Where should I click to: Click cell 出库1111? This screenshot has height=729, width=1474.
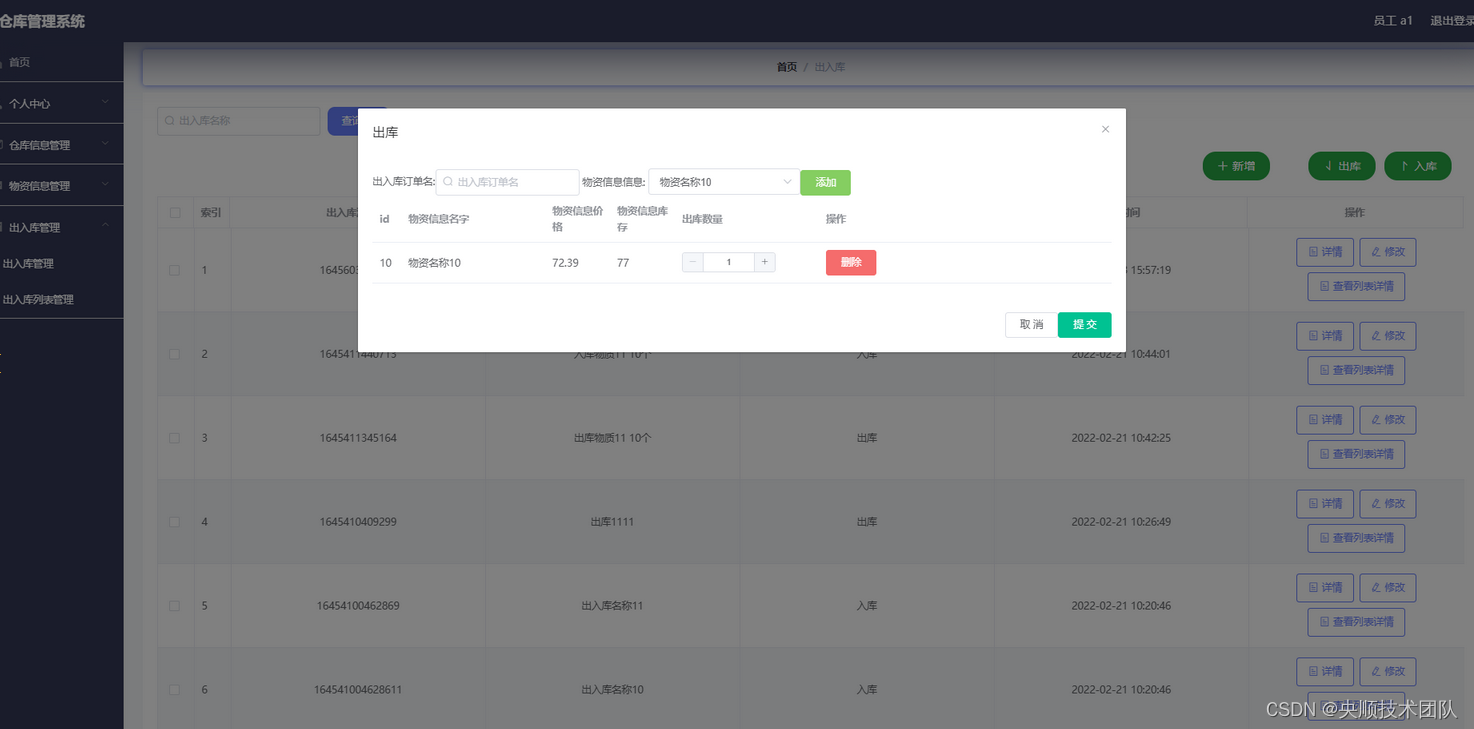(x=612, y=522)
